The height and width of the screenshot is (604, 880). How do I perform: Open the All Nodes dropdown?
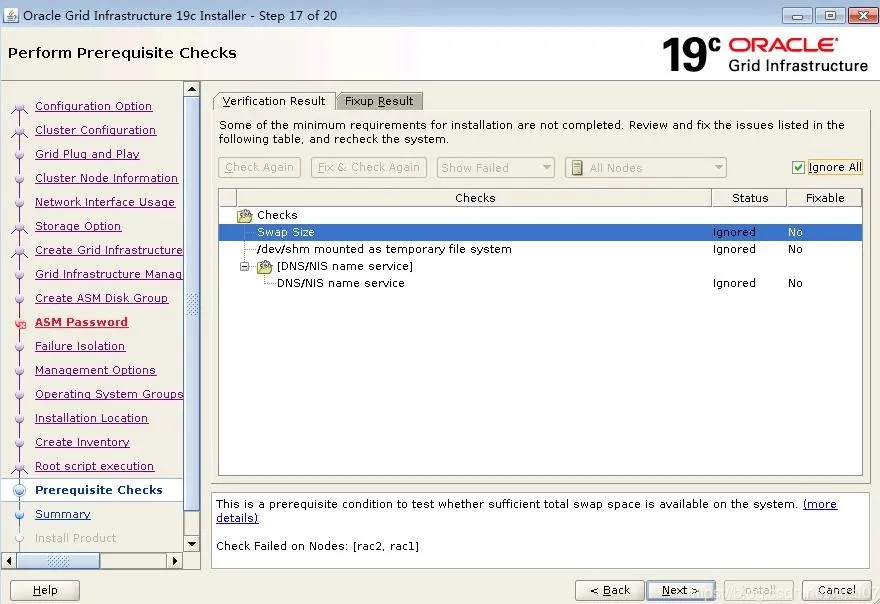point(646,167)
